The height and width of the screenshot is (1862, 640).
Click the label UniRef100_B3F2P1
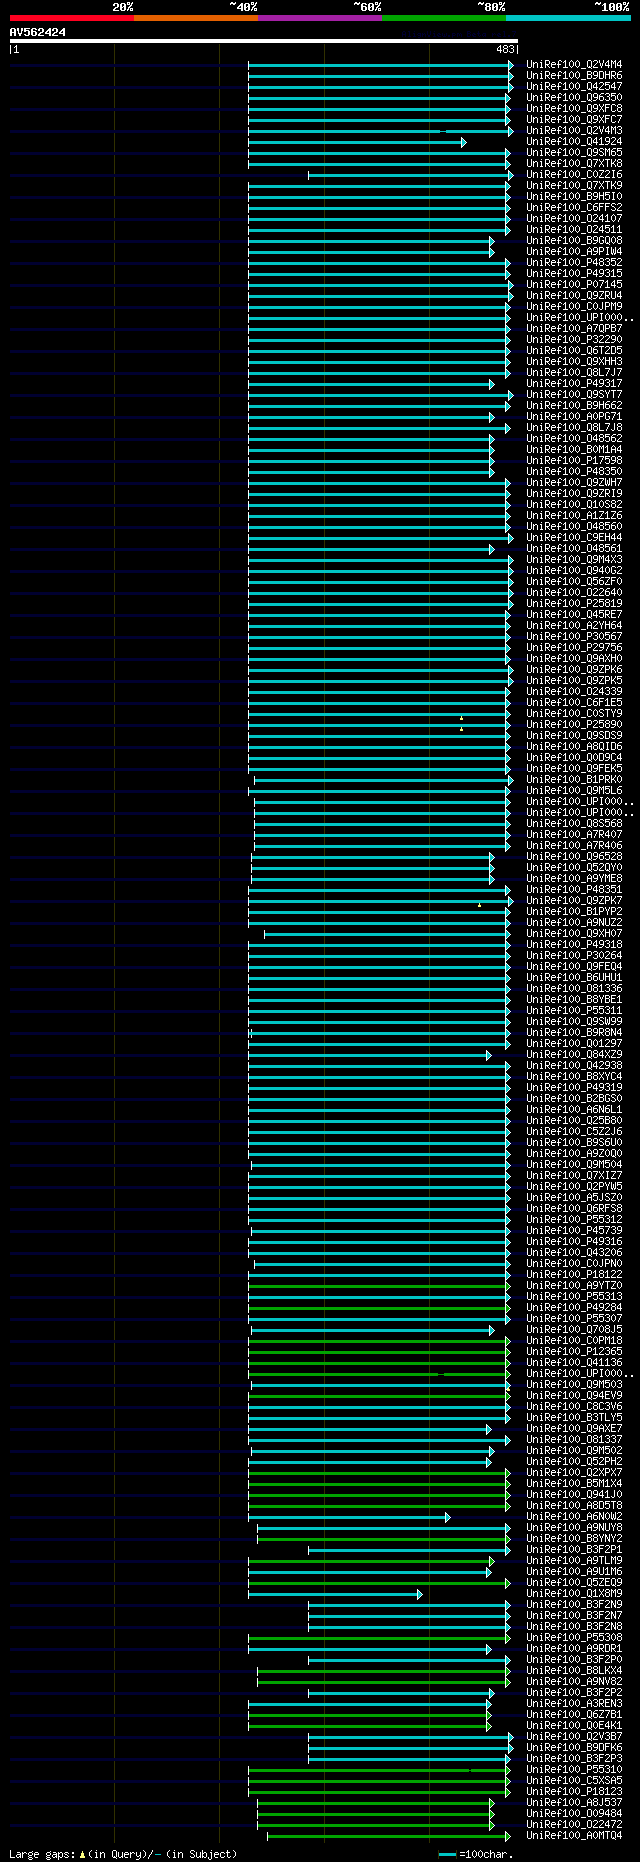[x=574, y=1550]
